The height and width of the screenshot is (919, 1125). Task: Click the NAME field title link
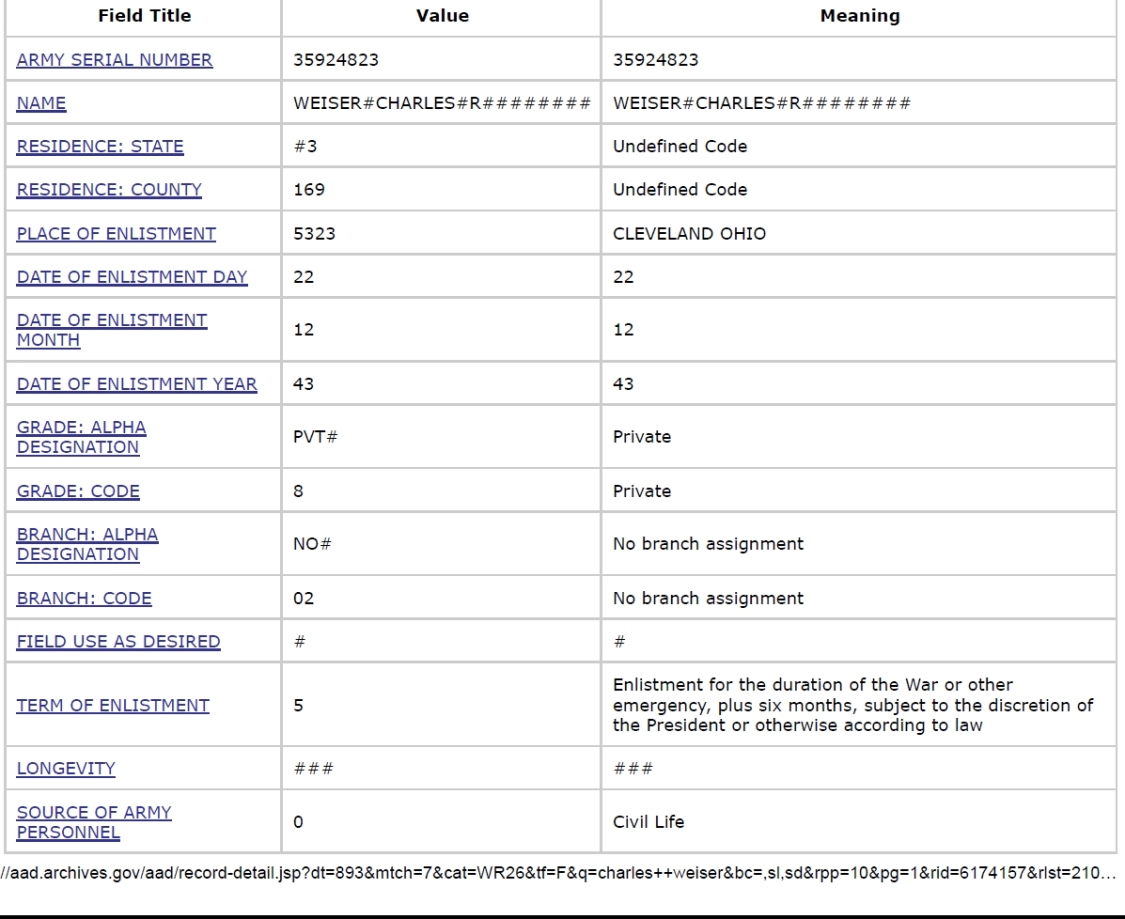coord(41,103)
